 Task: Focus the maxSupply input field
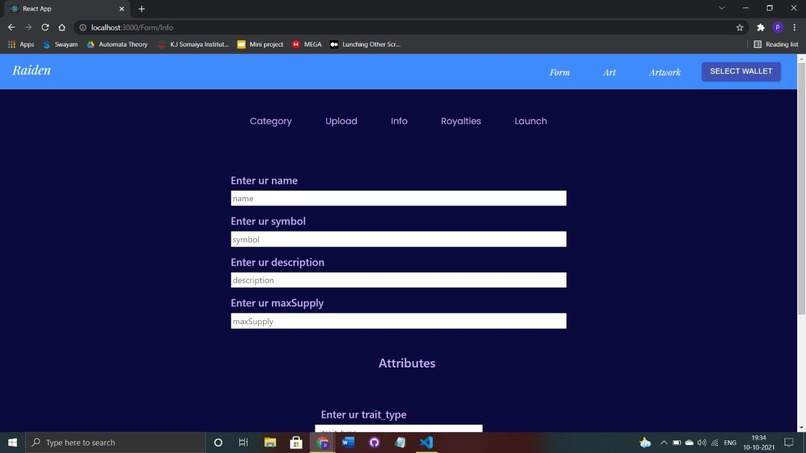pos(398,321)
